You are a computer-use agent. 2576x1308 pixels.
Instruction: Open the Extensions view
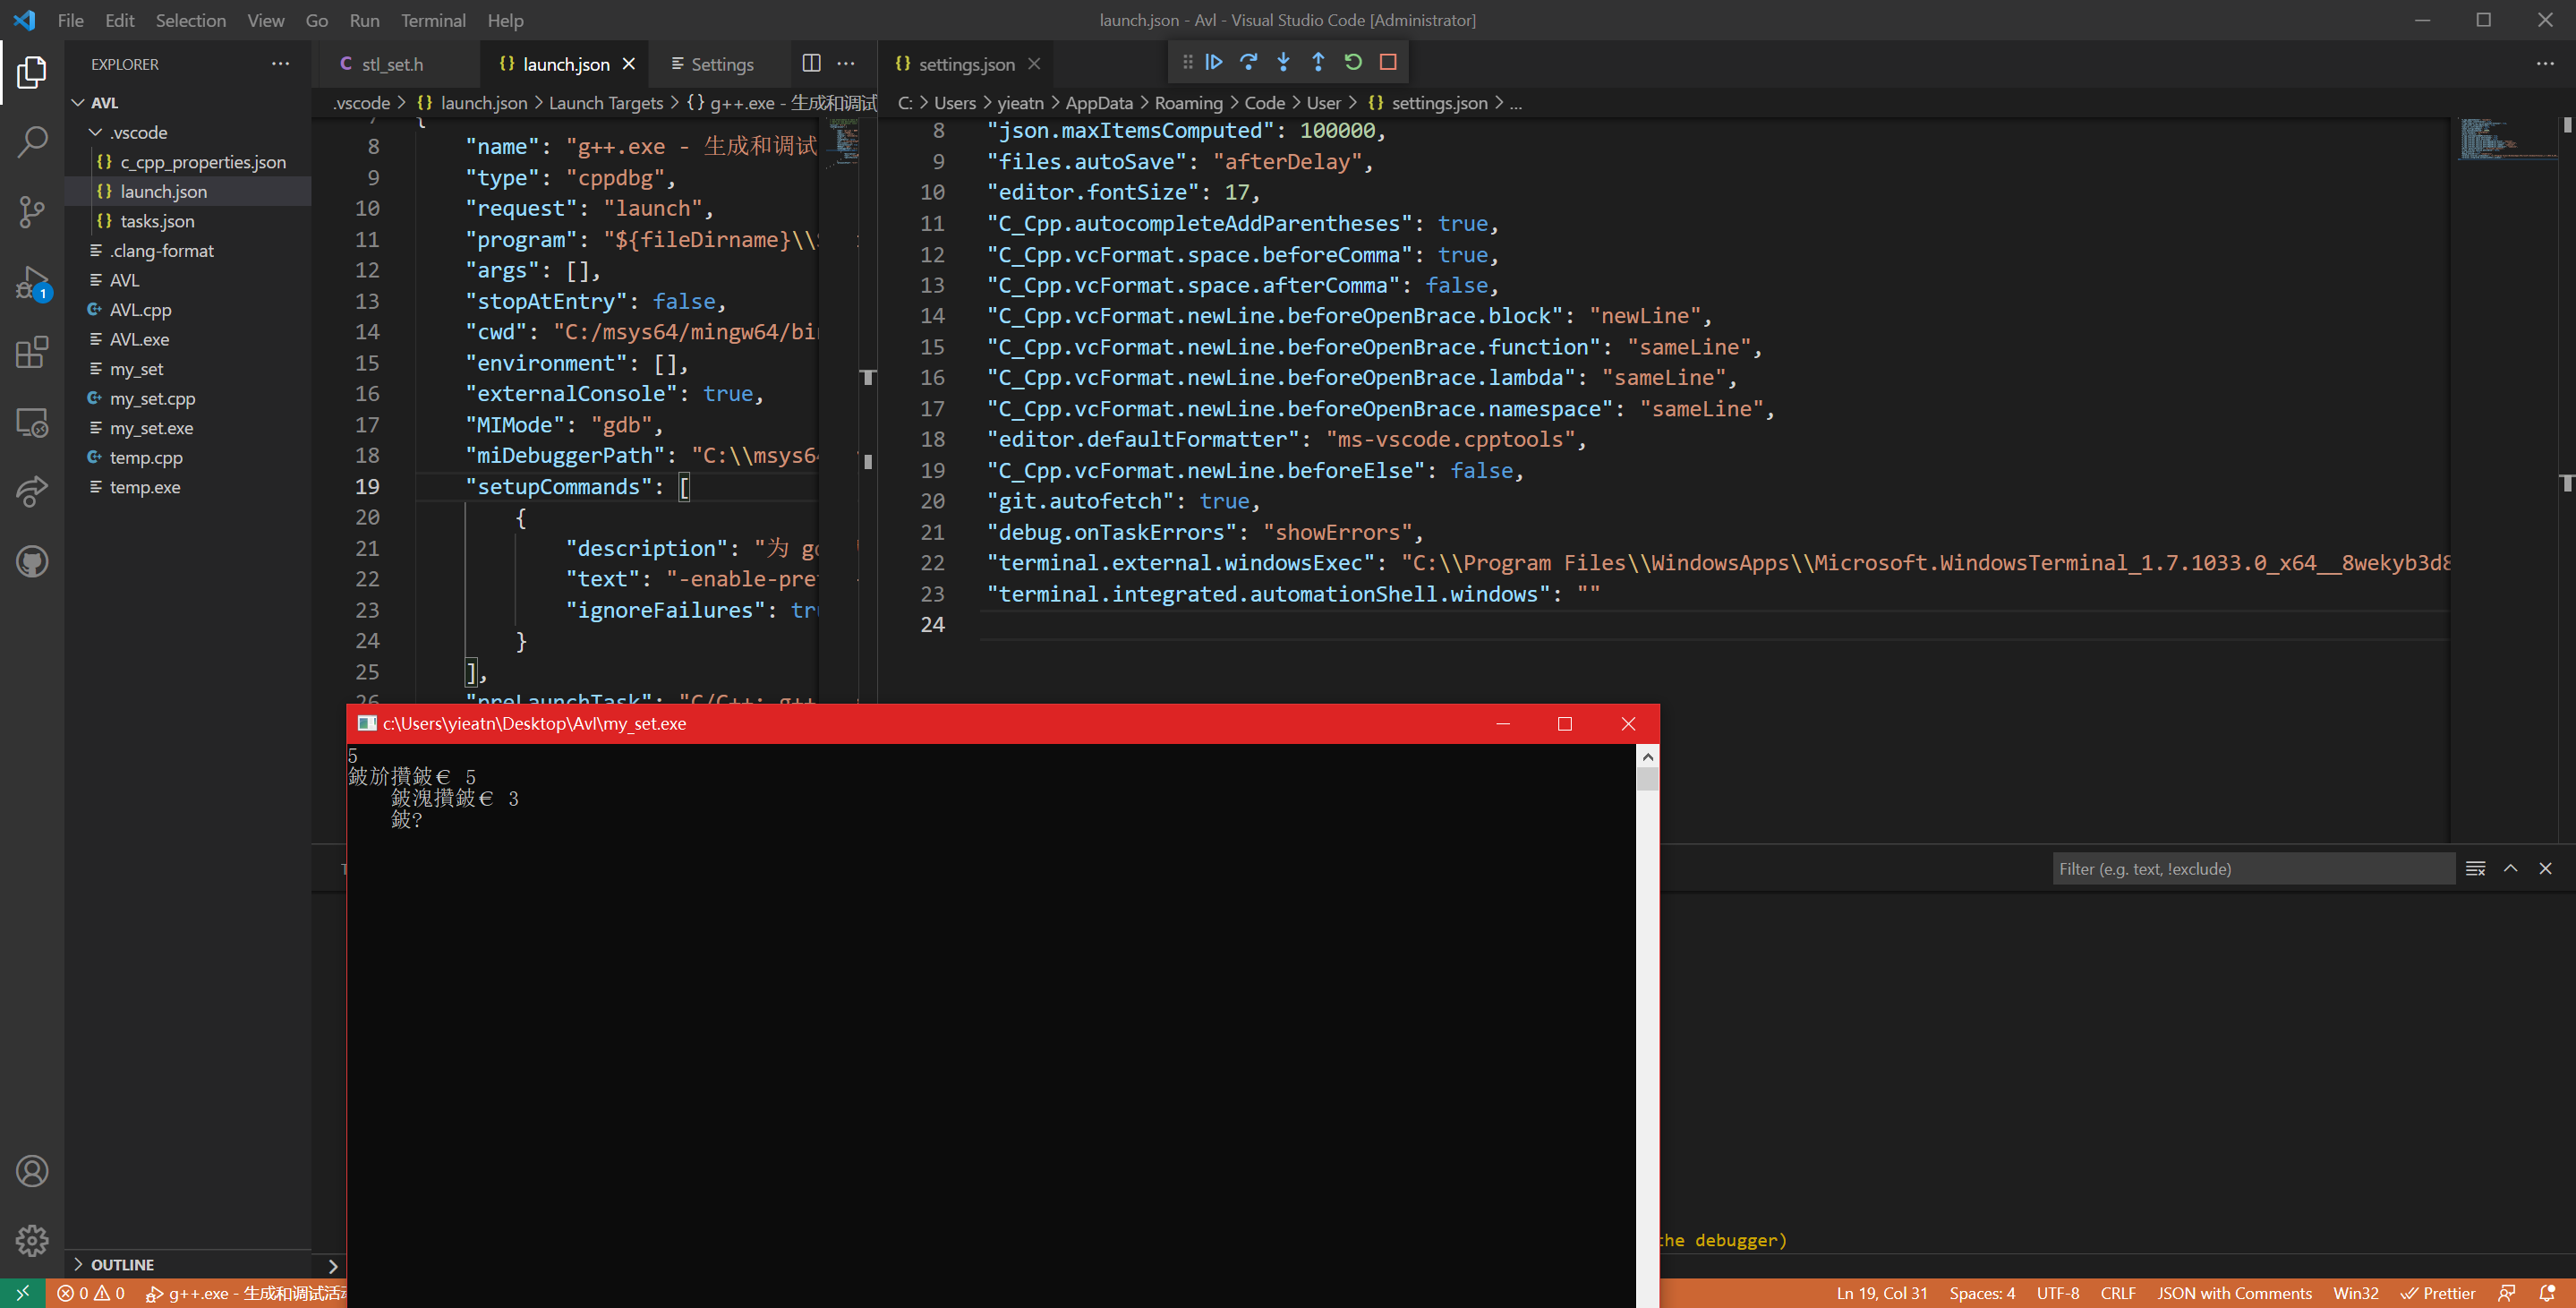point(31,353)
